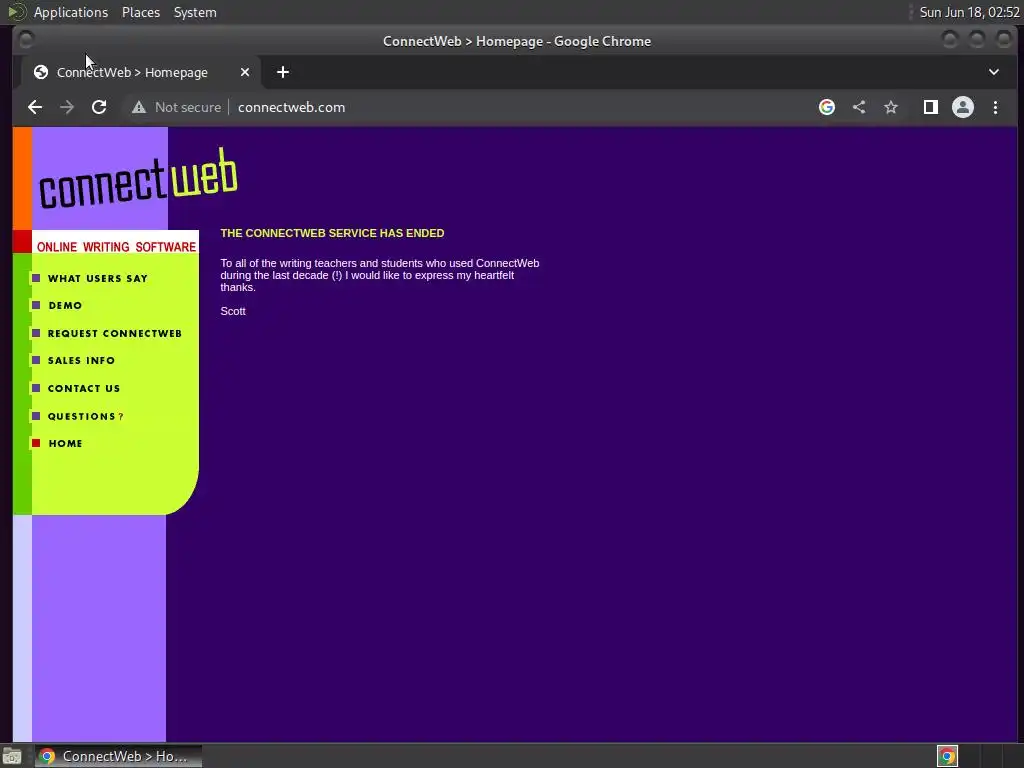
Task: Close the ConnectWeb > Homepage tab
Action: pos(245,72)
